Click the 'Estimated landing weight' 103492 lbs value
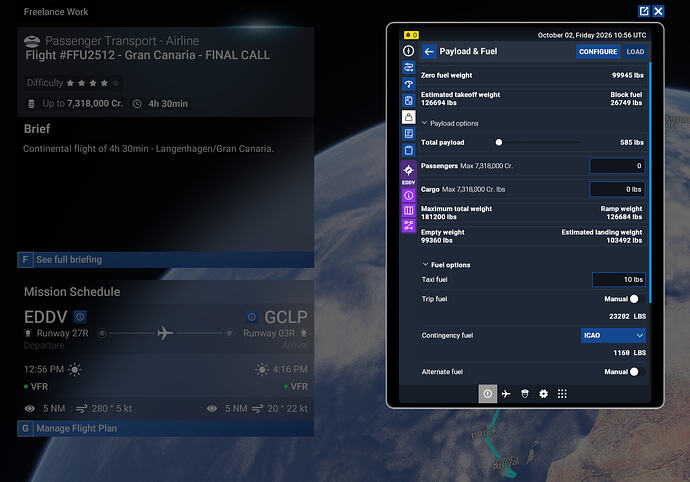 click(624, 240)
